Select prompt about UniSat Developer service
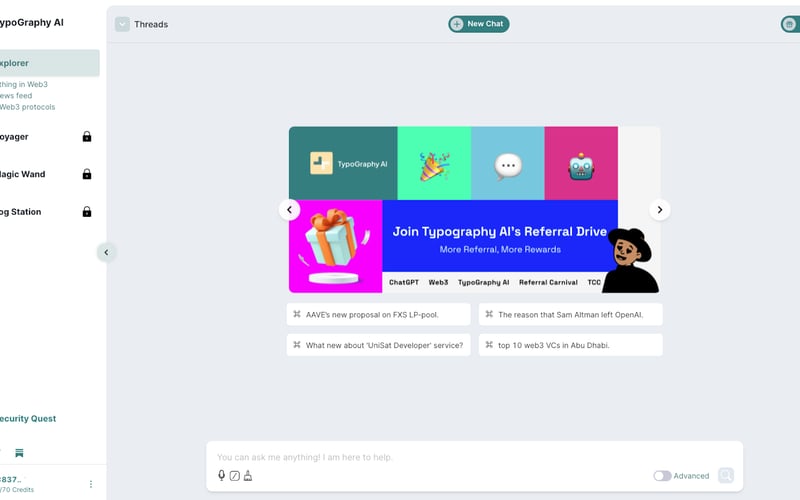The image size is (800, 500). click(x=379, y=345)
